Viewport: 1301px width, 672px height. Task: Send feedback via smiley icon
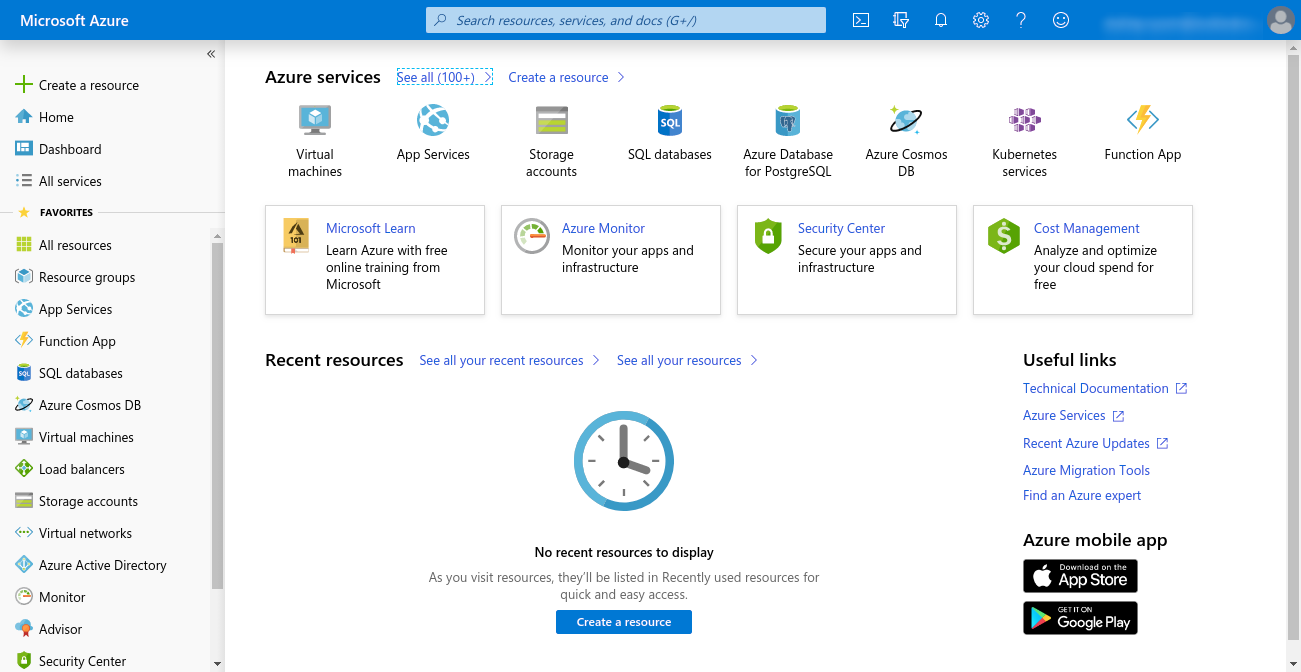coord(1061,20)
